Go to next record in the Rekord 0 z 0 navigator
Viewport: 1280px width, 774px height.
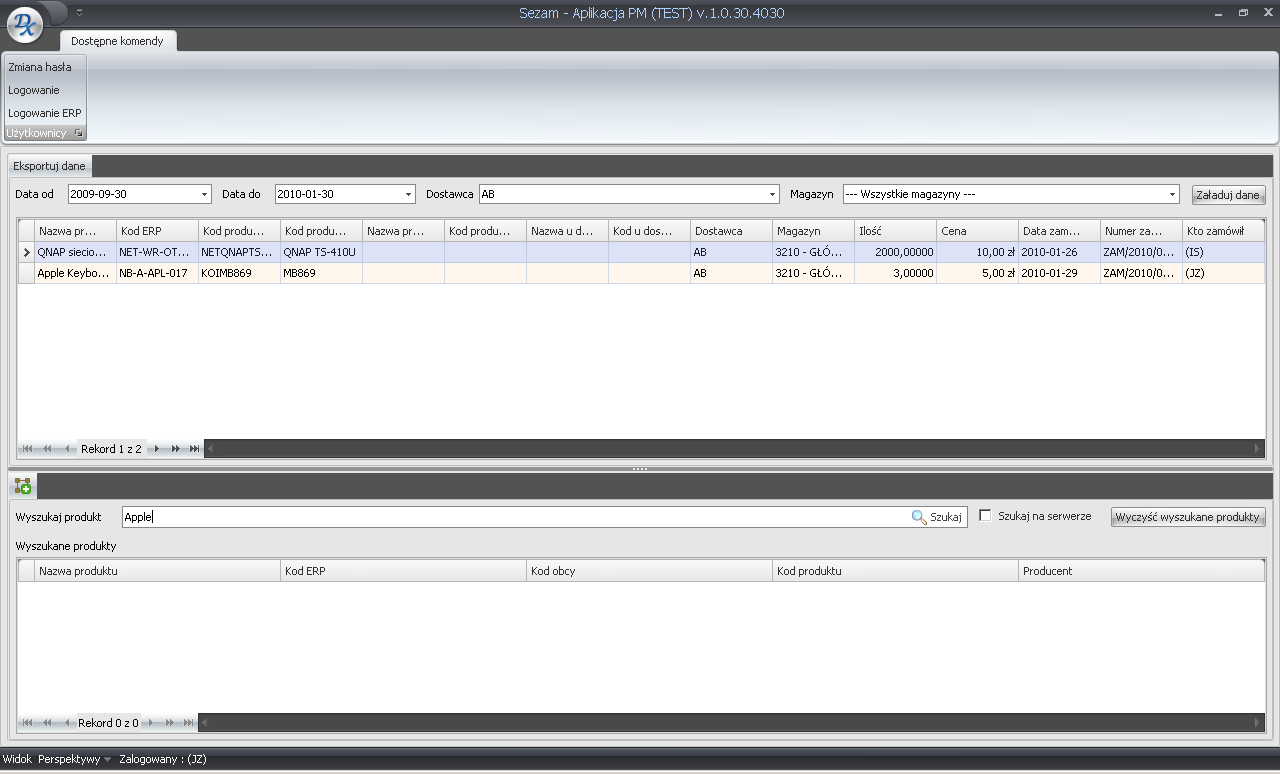(x=152, y=722)
